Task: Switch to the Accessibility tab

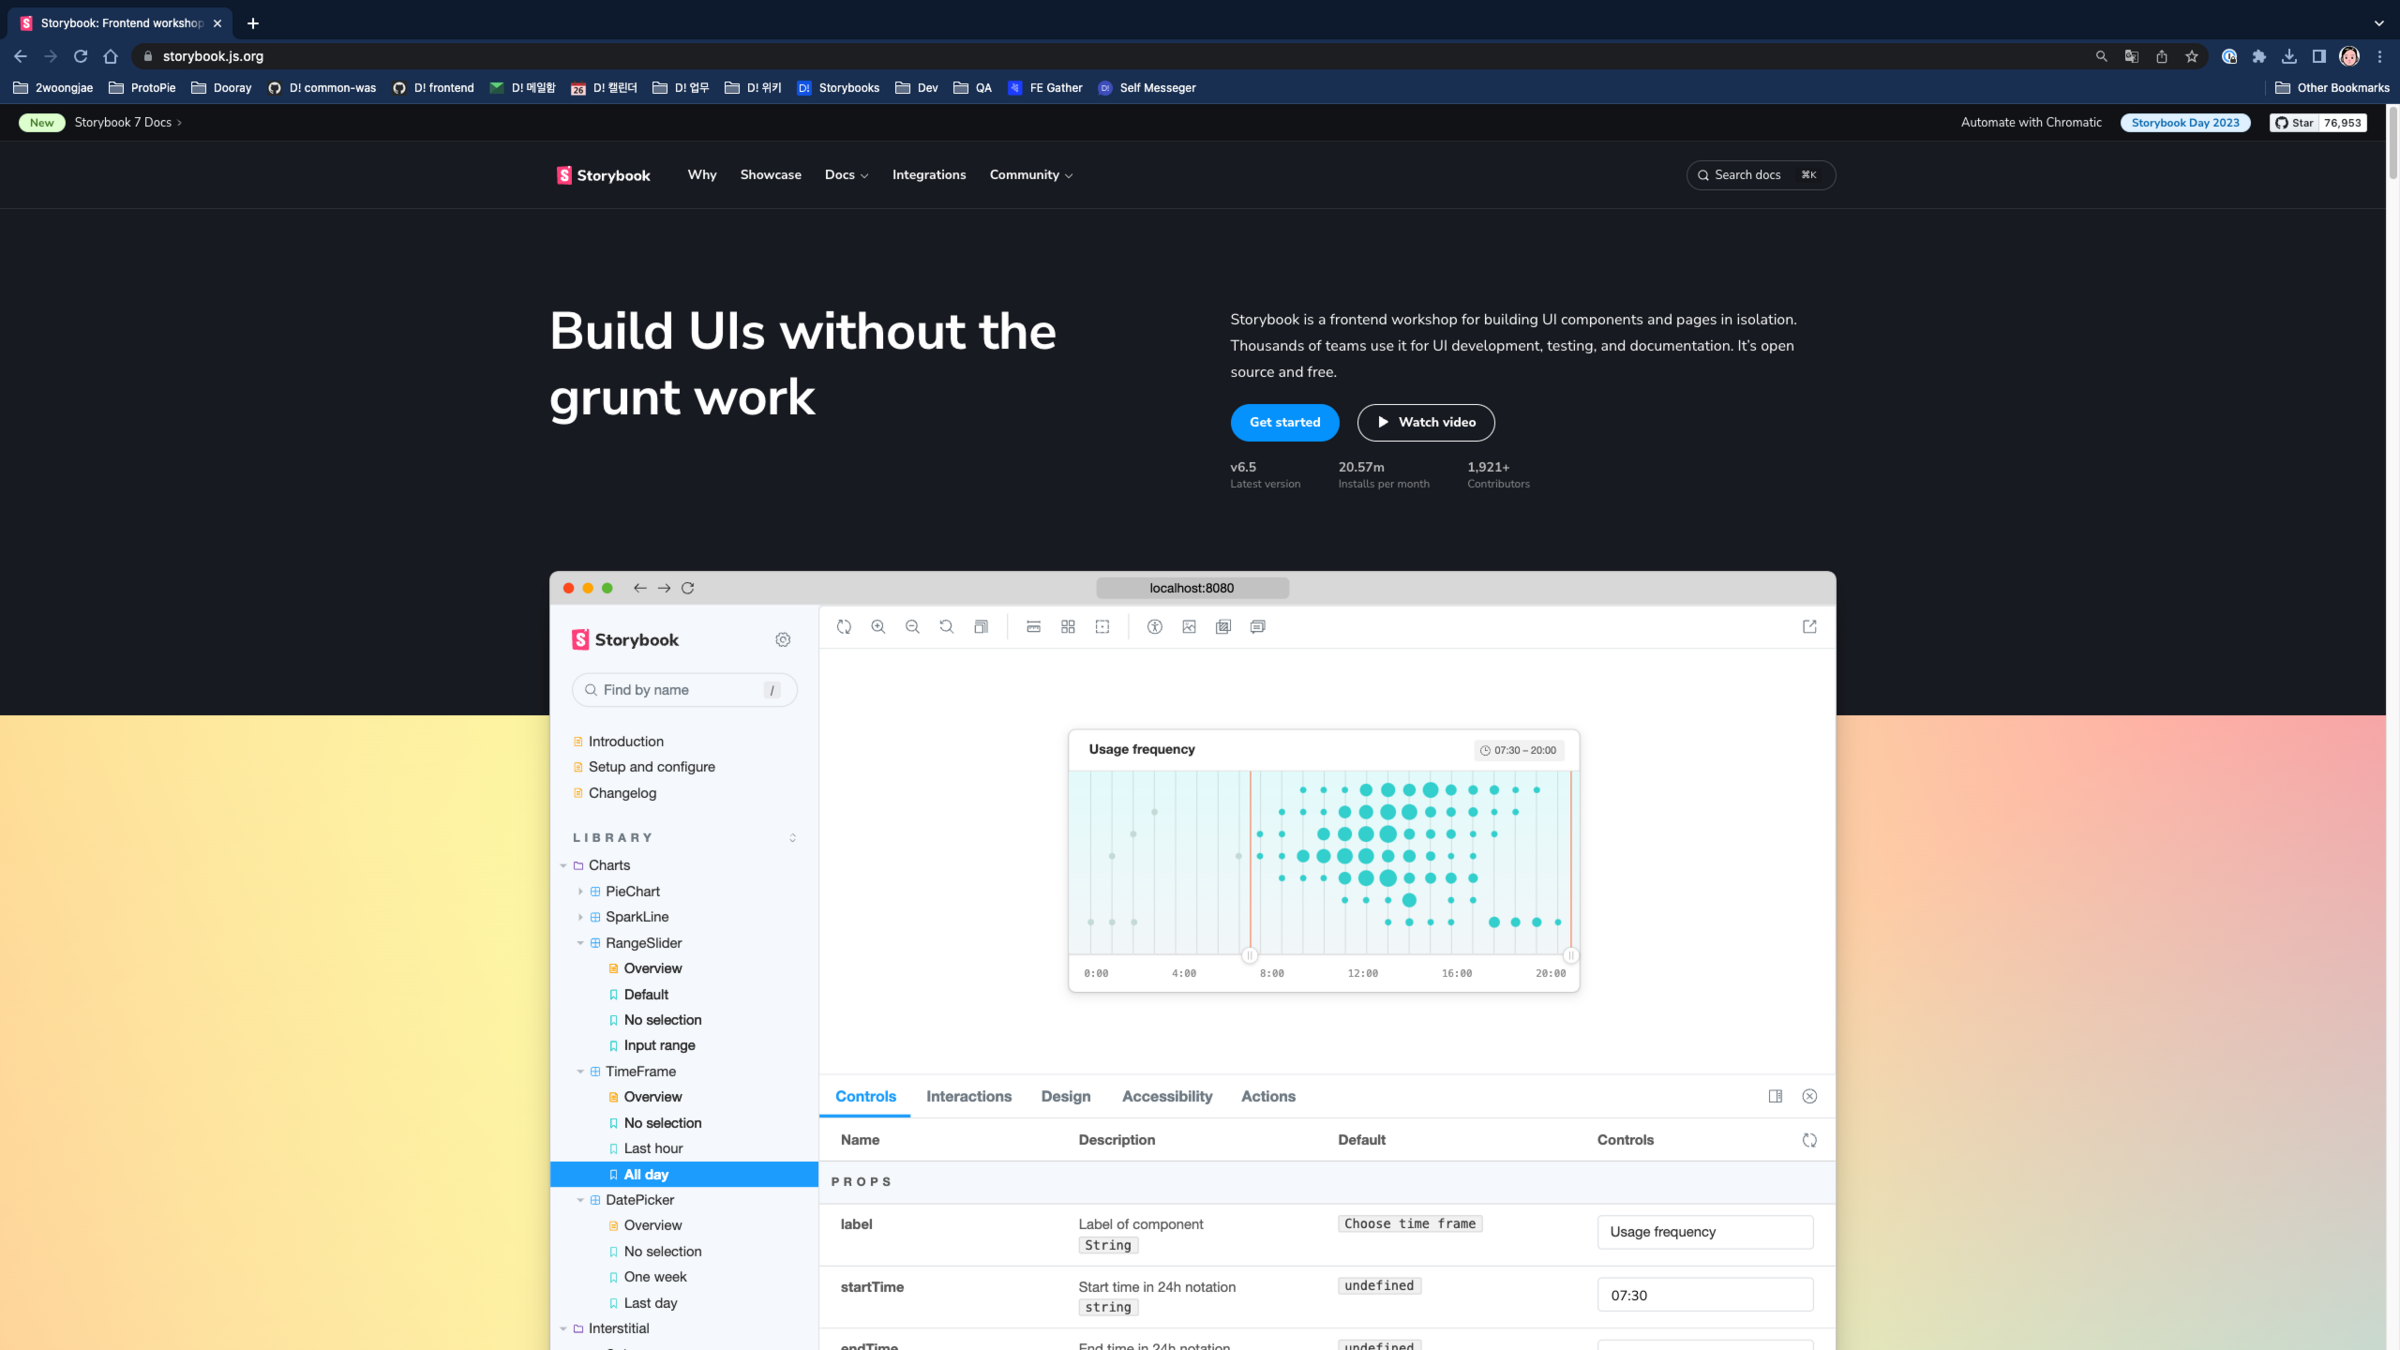Action: pos(1166,1097)
